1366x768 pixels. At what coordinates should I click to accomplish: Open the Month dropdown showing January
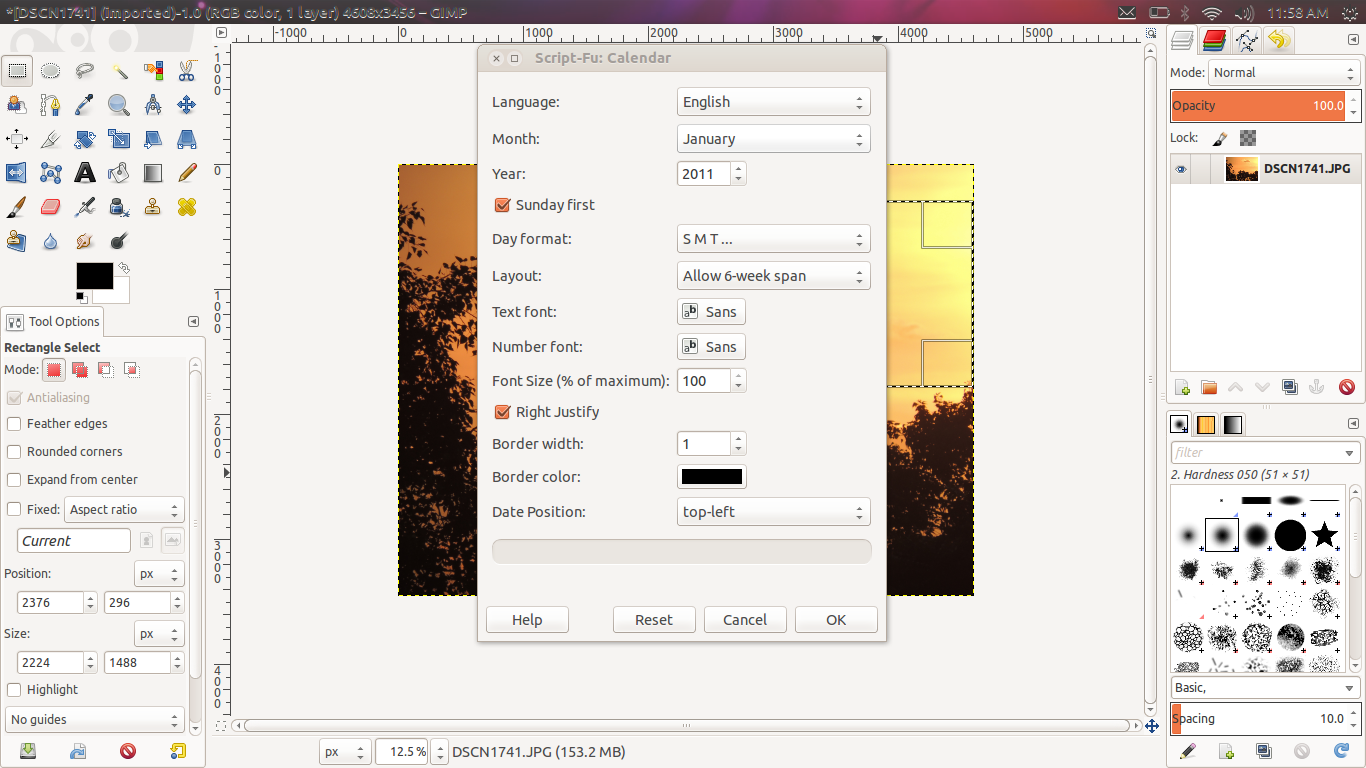pos(773,139)
